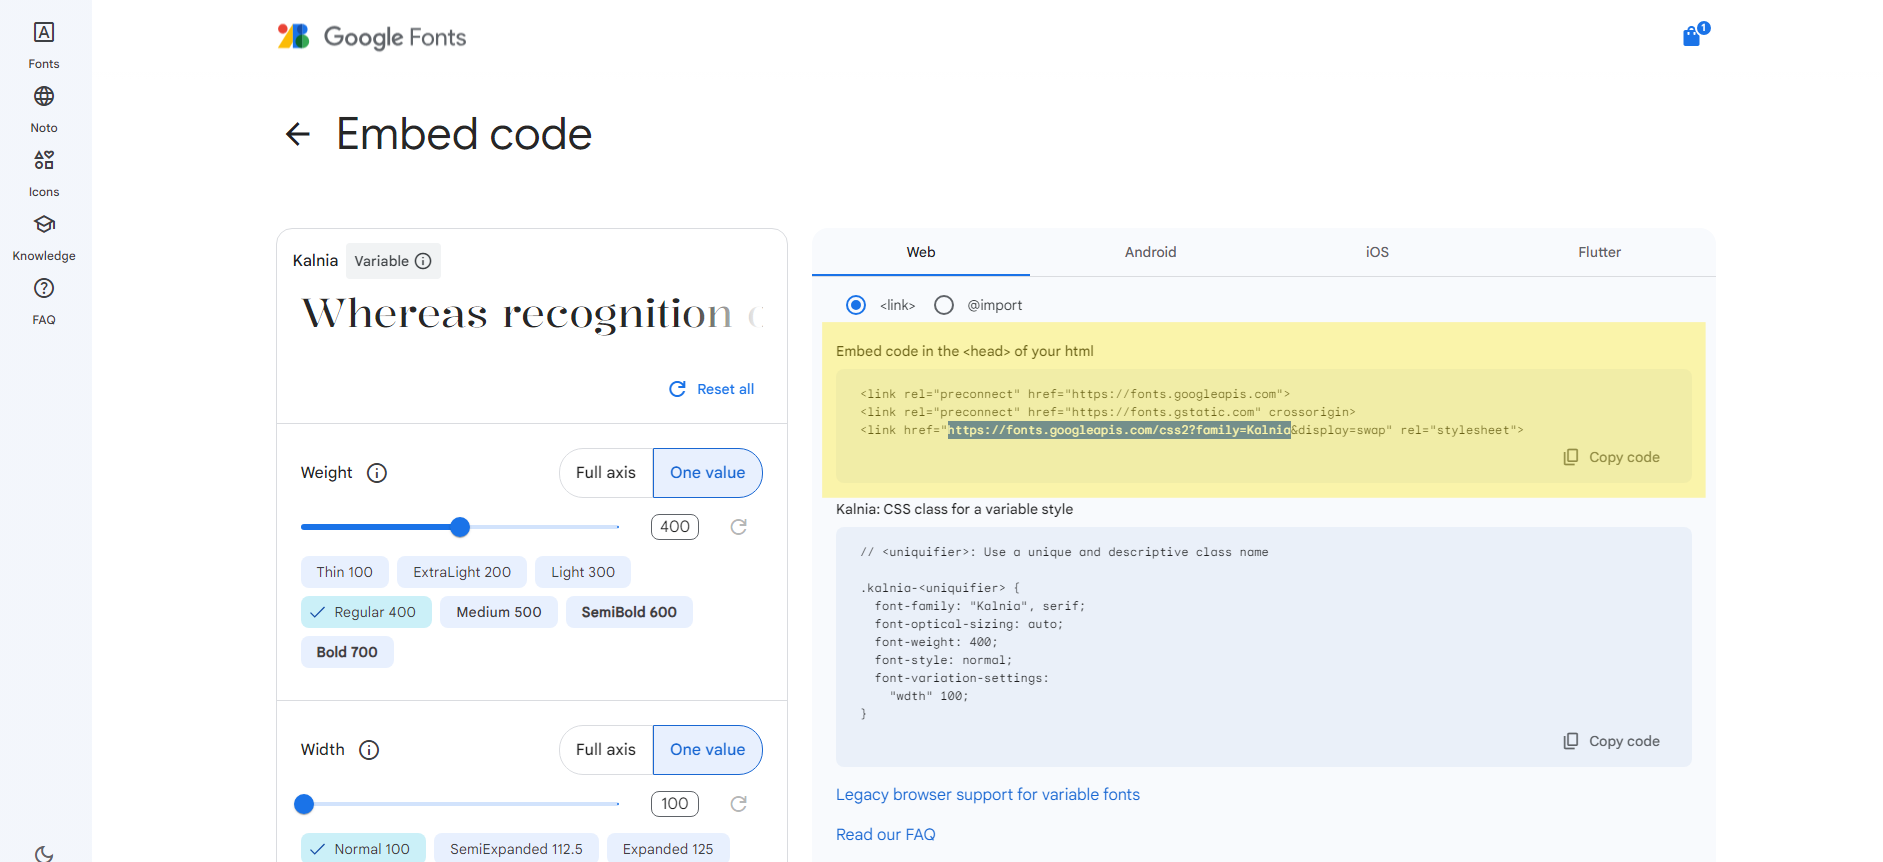Click the Kalnia preview text
Image resolution: width=1883 pixels, height=862 pixels.
point(533,314)
